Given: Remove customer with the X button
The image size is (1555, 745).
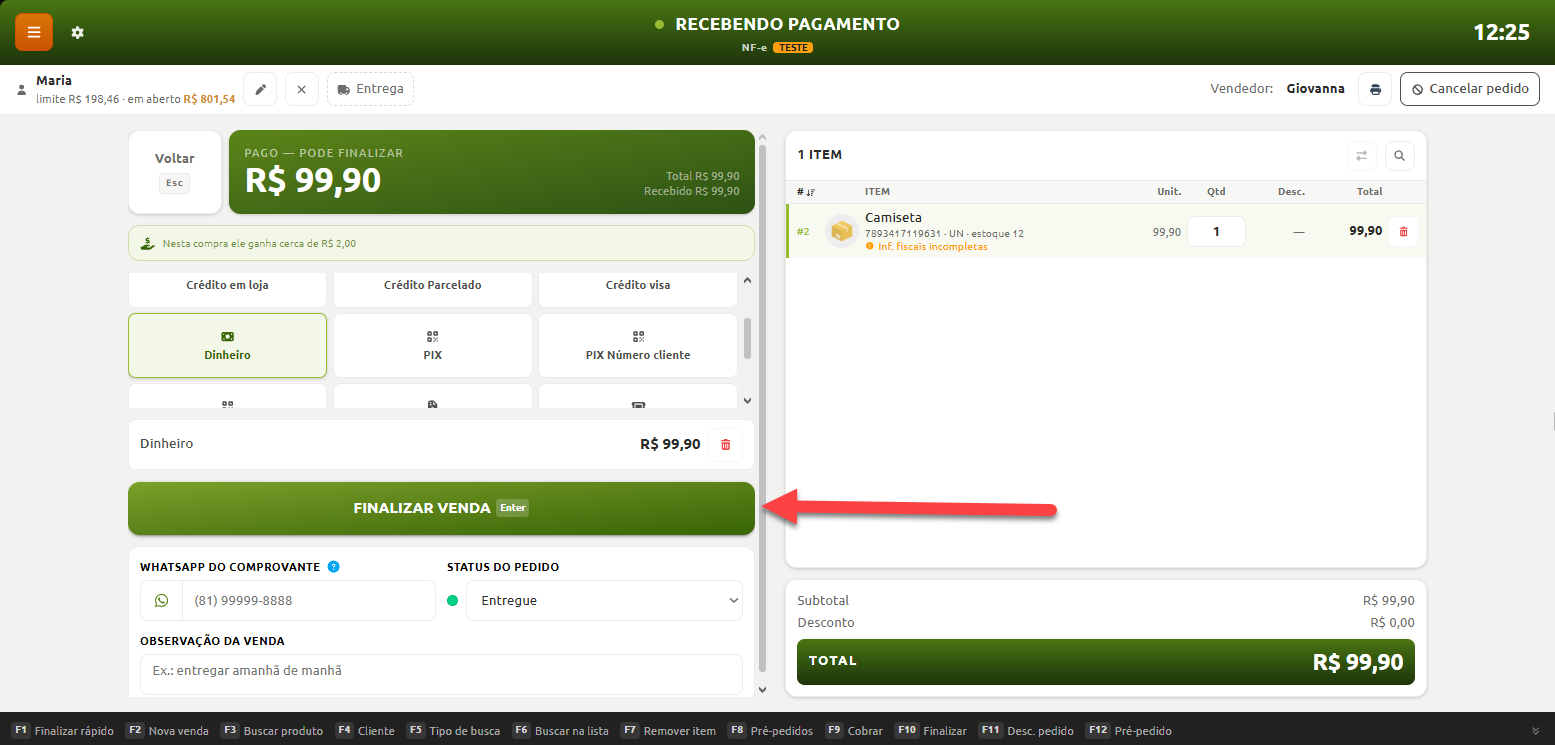Looking at the screenshot, I should [302, 89].
